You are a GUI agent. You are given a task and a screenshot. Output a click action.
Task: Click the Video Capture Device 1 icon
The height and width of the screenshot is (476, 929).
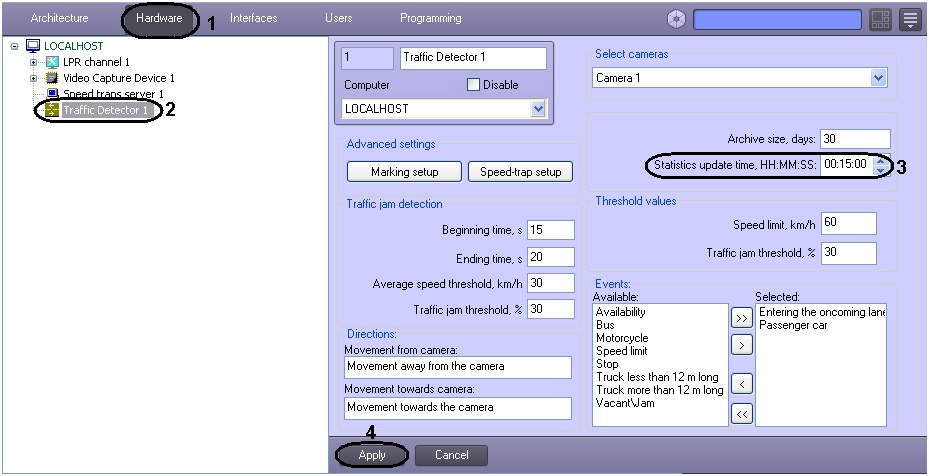tap(53, 78)
